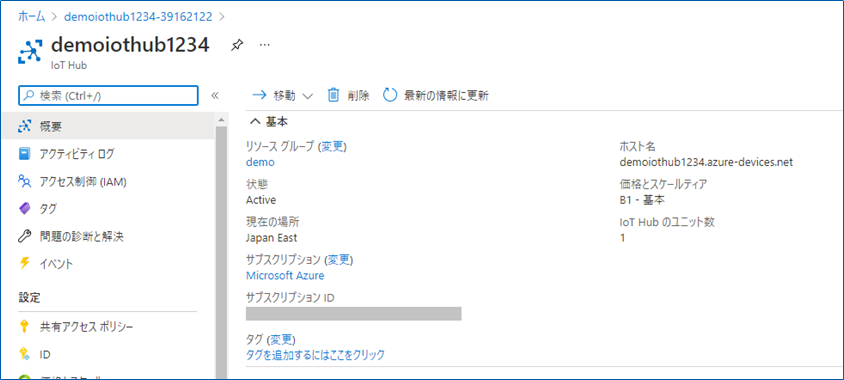
Task: Click the hostname demoiothub1234.azure-devices.net
Action: pyautogui.click(x=706, y=162)
